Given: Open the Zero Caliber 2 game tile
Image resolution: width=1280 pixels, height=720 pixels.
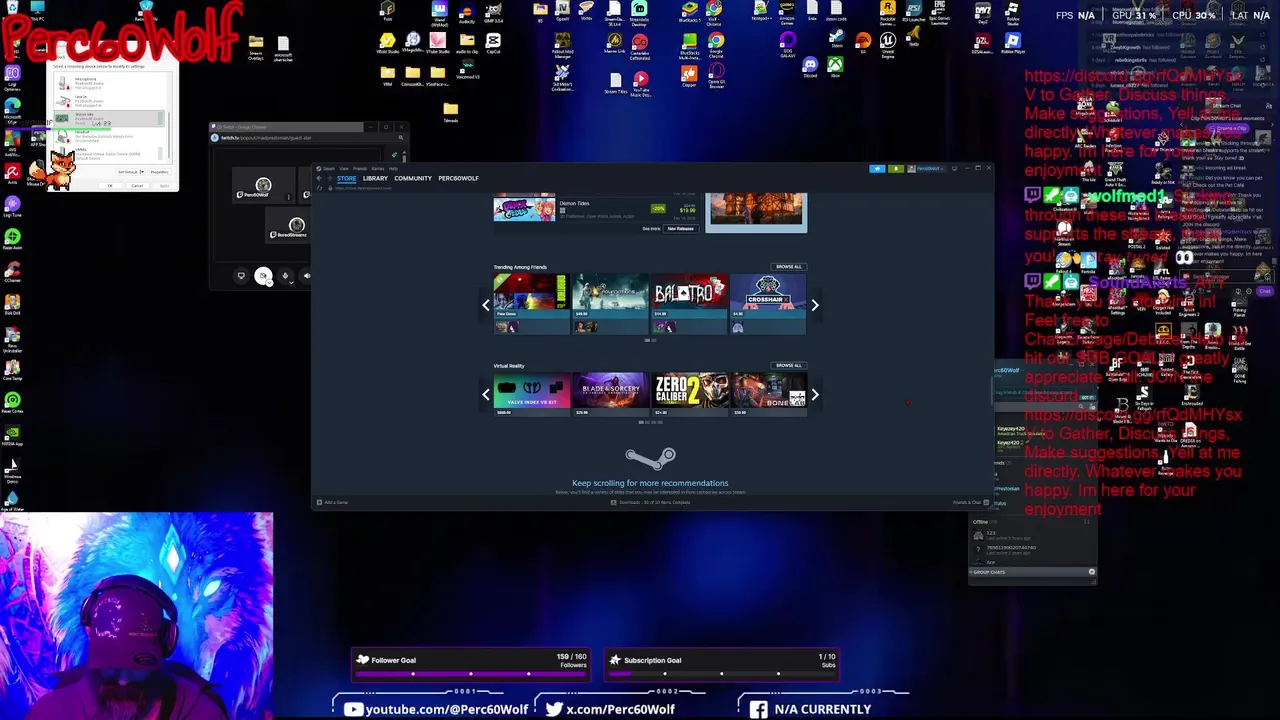Looking at the screenshot, I should [x=689, y=393].
